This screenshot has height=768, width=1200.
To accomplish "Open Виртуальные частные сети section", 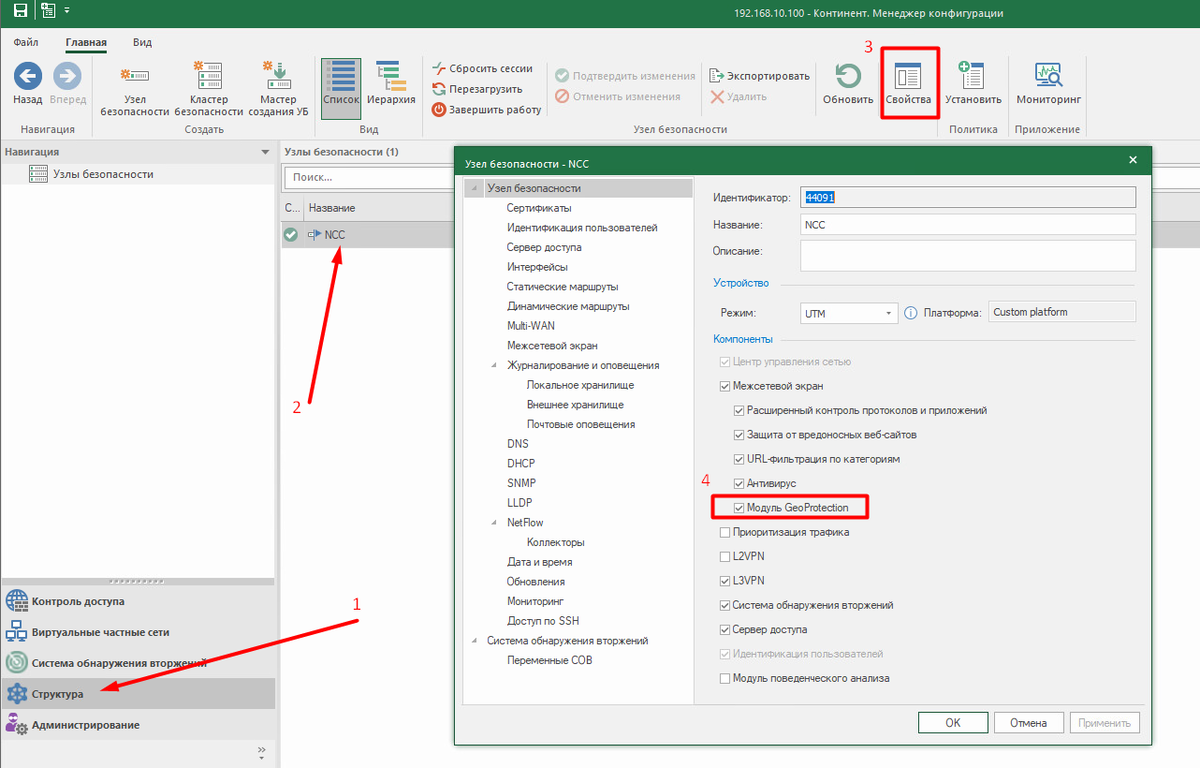I will pyautogui.click(x=138, y=633).
